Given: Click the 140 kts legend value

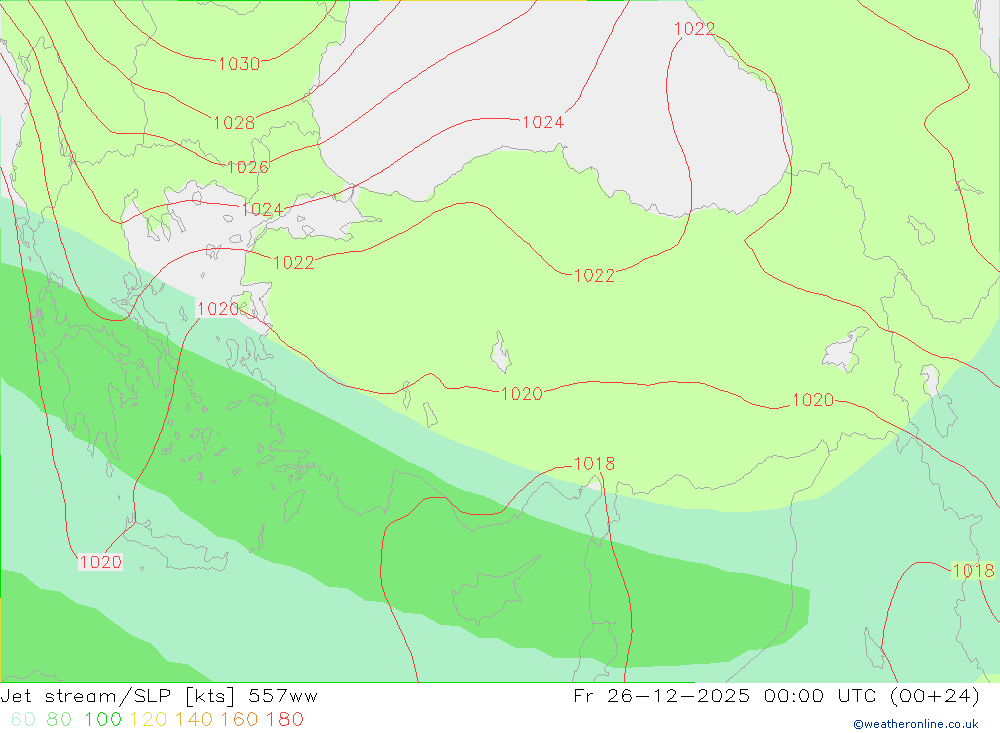Looking at the screenshot, I should pos(194,720).
